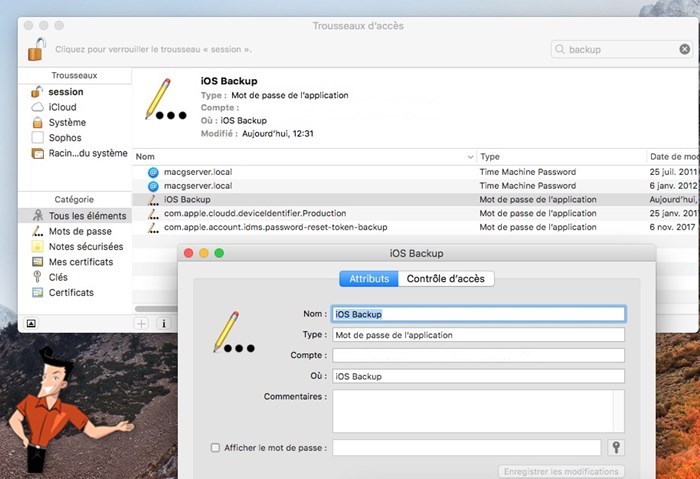Click the plus button to add an item

142,323
